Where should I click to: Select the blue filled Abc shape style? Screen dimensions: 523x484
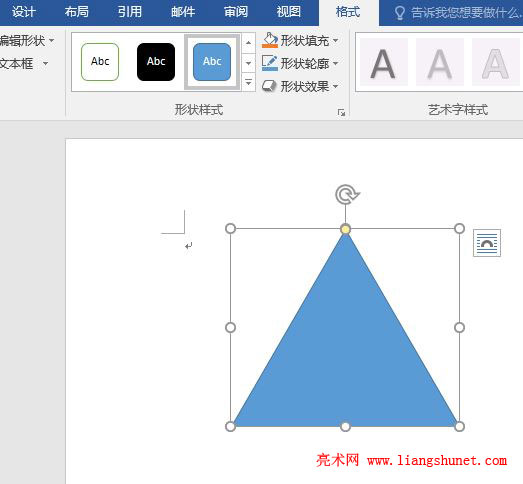(x=212, y=62)
